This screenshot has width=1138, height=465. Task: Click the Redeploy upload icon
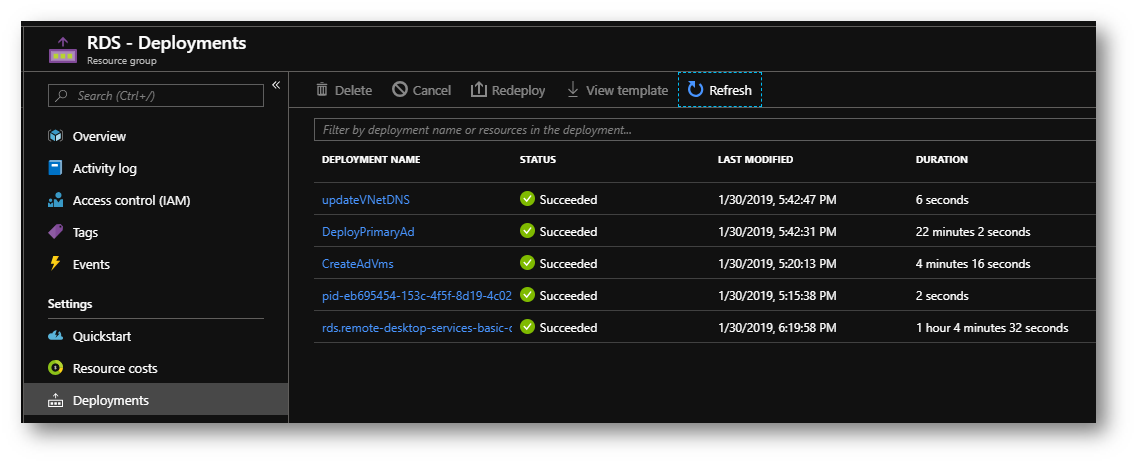(x=478, y=89)
